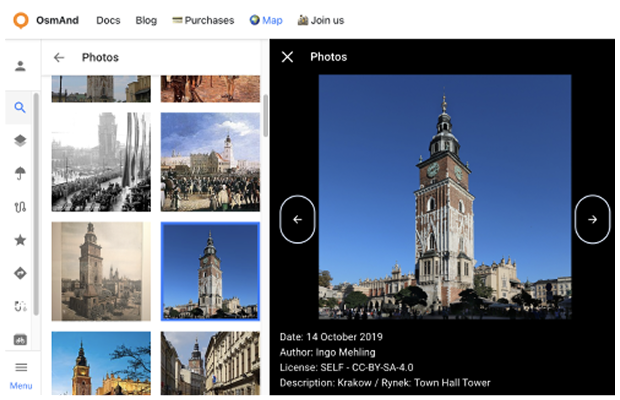Click the weather umbrella icon
This screenshot has height=400, width=620.
click(20, 173)
